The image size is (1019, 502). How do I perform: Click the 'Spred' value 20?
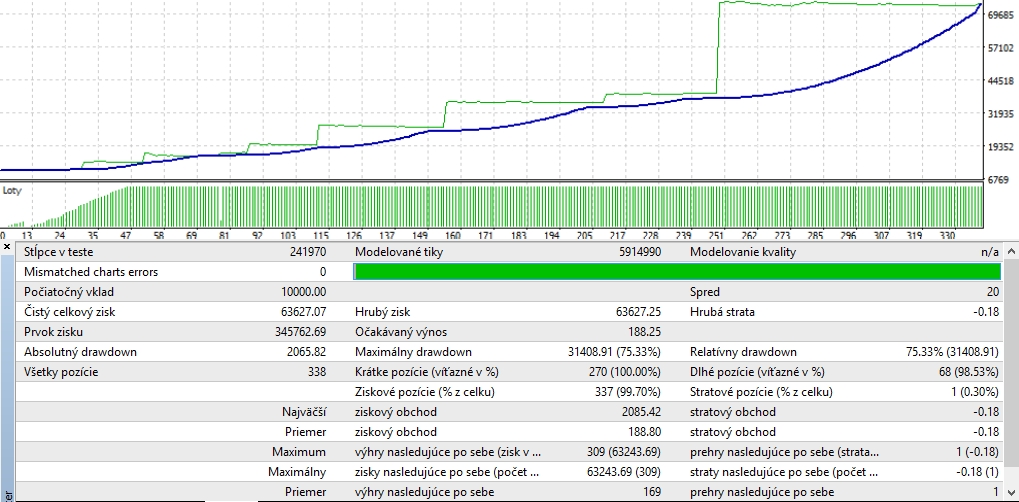pos(992,292)
